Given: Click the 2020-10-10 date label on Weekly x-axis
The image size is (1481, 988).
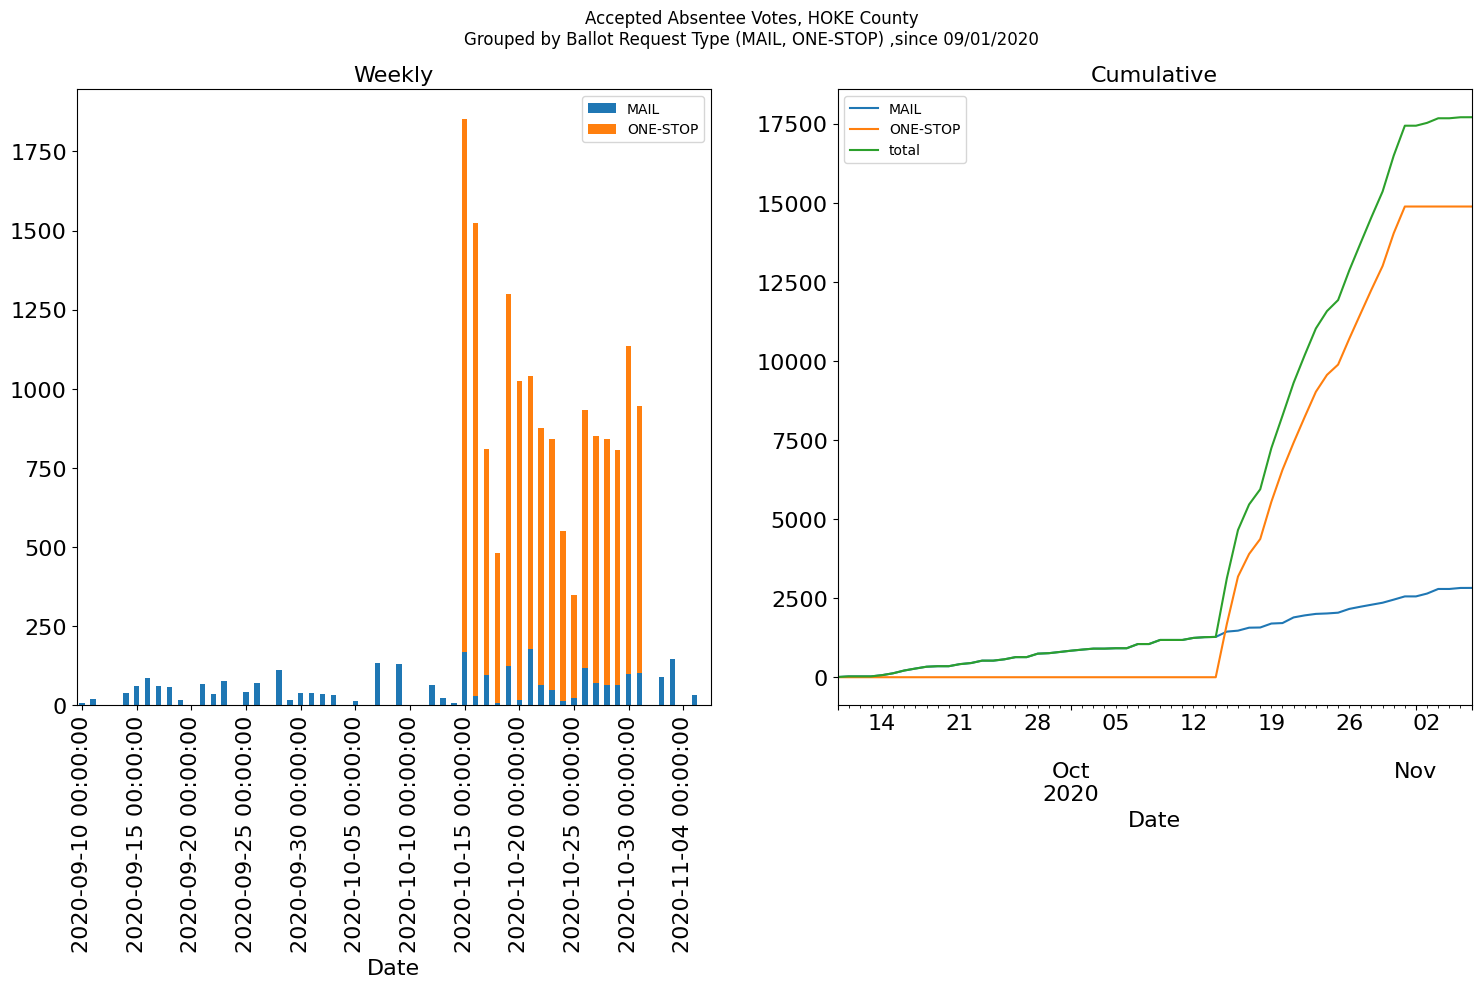Looking at the screenshot, I should 408,834.
